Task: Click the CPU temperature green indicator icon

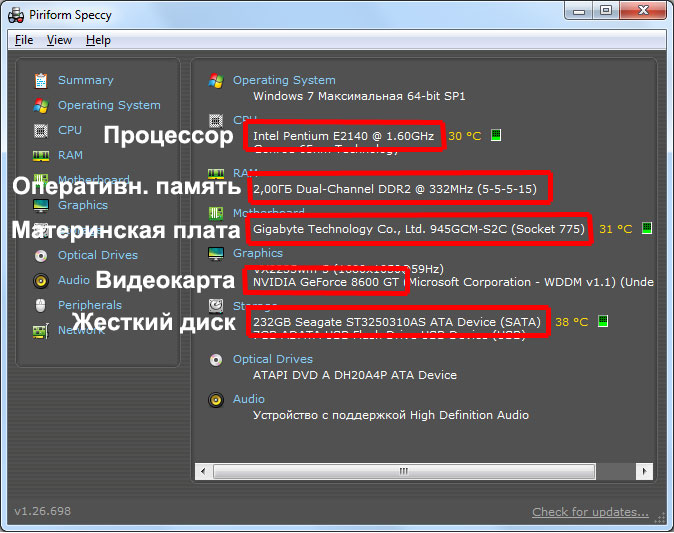Action: [496, 135]
